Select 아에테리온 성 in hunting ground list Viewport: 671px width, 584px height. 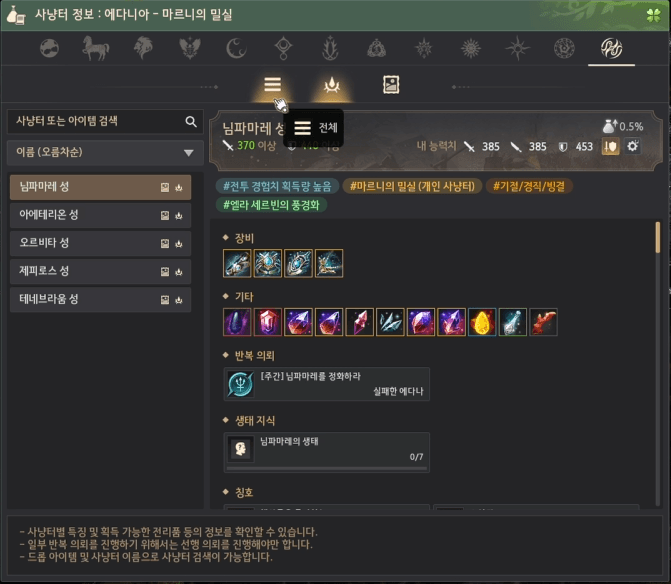[100, 215]
